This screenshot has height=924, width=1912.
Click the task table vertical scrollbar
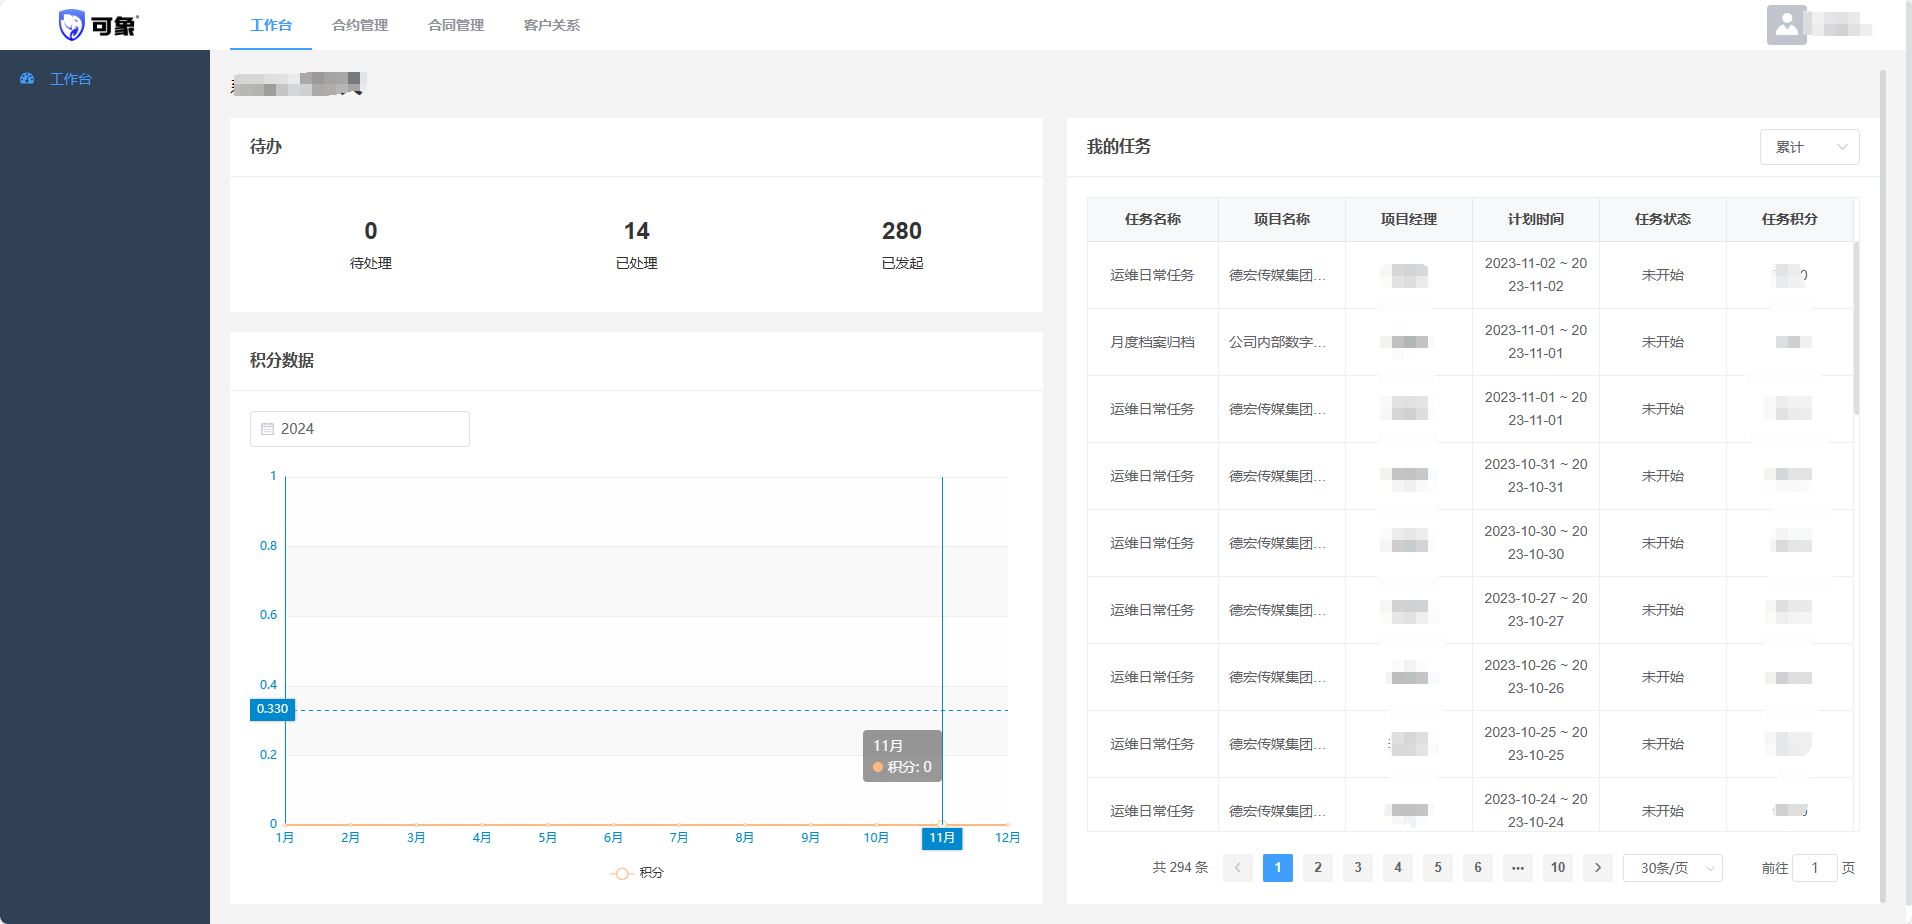pyautogui.click(x=1856, y=328)
